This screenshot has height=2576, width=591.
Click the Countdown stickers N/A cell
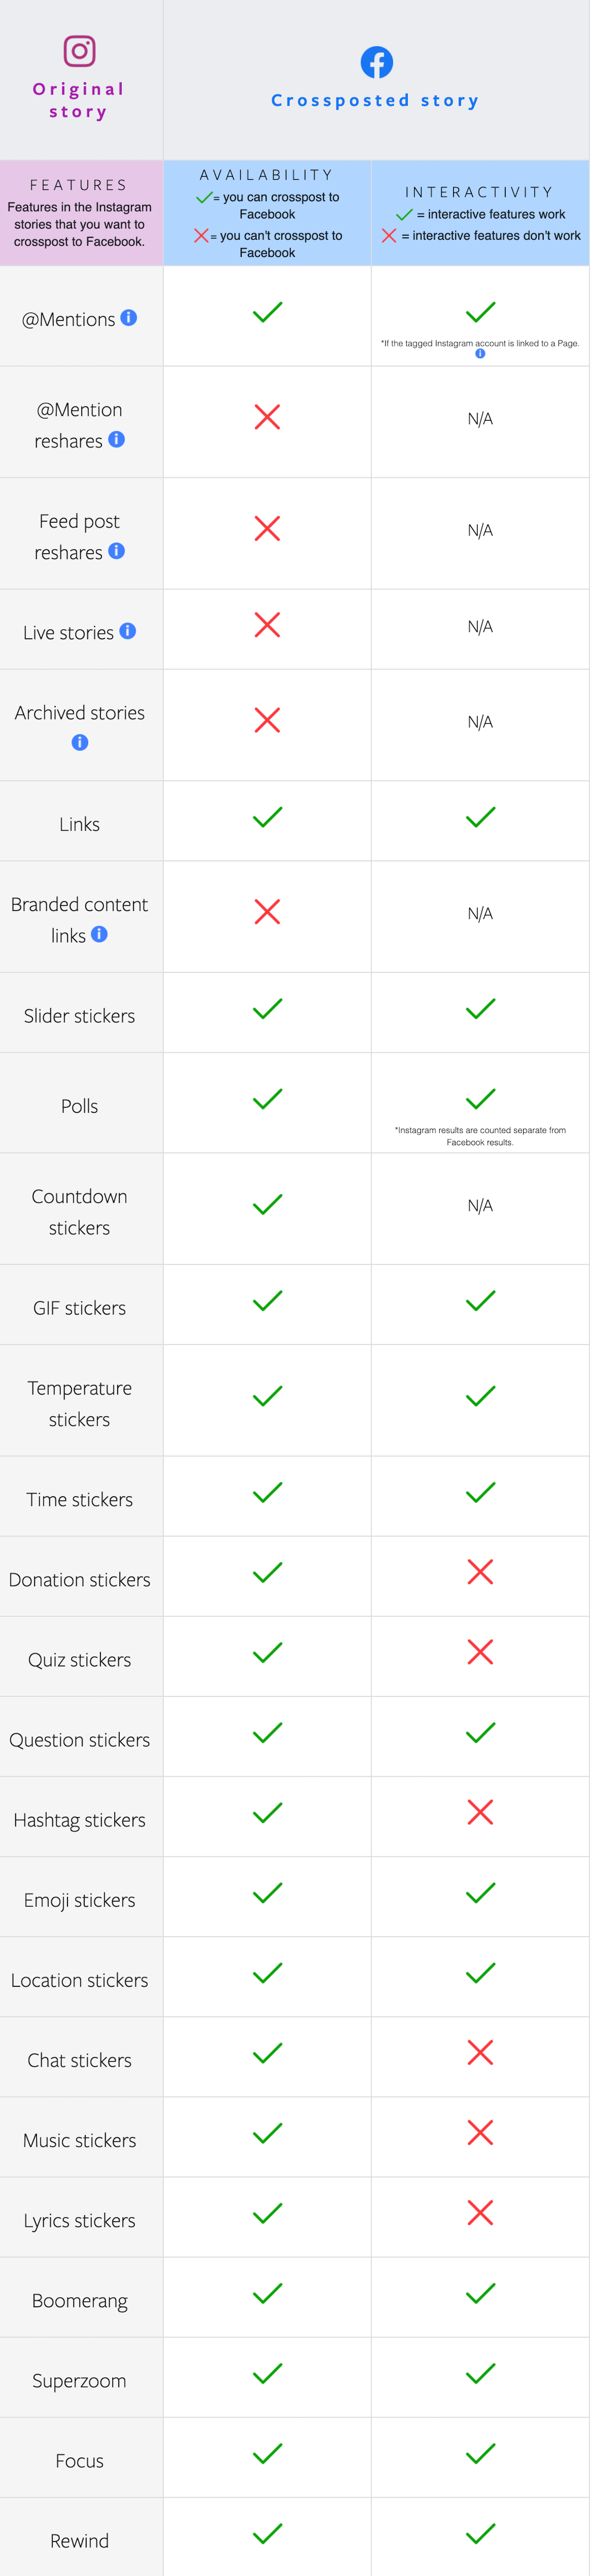coord(480,1206)
